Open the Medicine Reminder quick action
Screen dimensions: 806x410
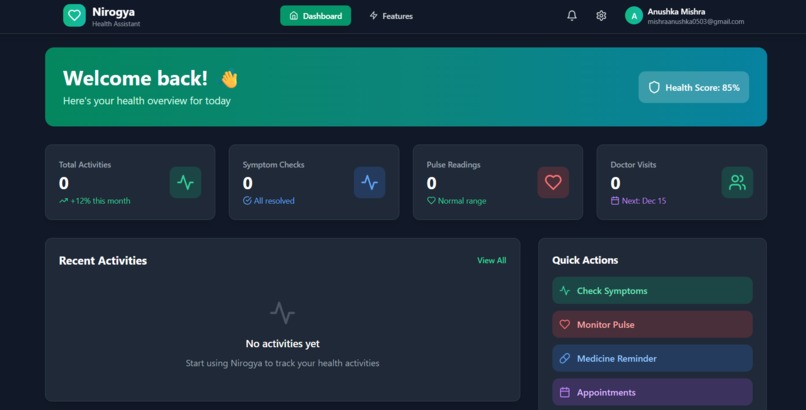point(652,359)
